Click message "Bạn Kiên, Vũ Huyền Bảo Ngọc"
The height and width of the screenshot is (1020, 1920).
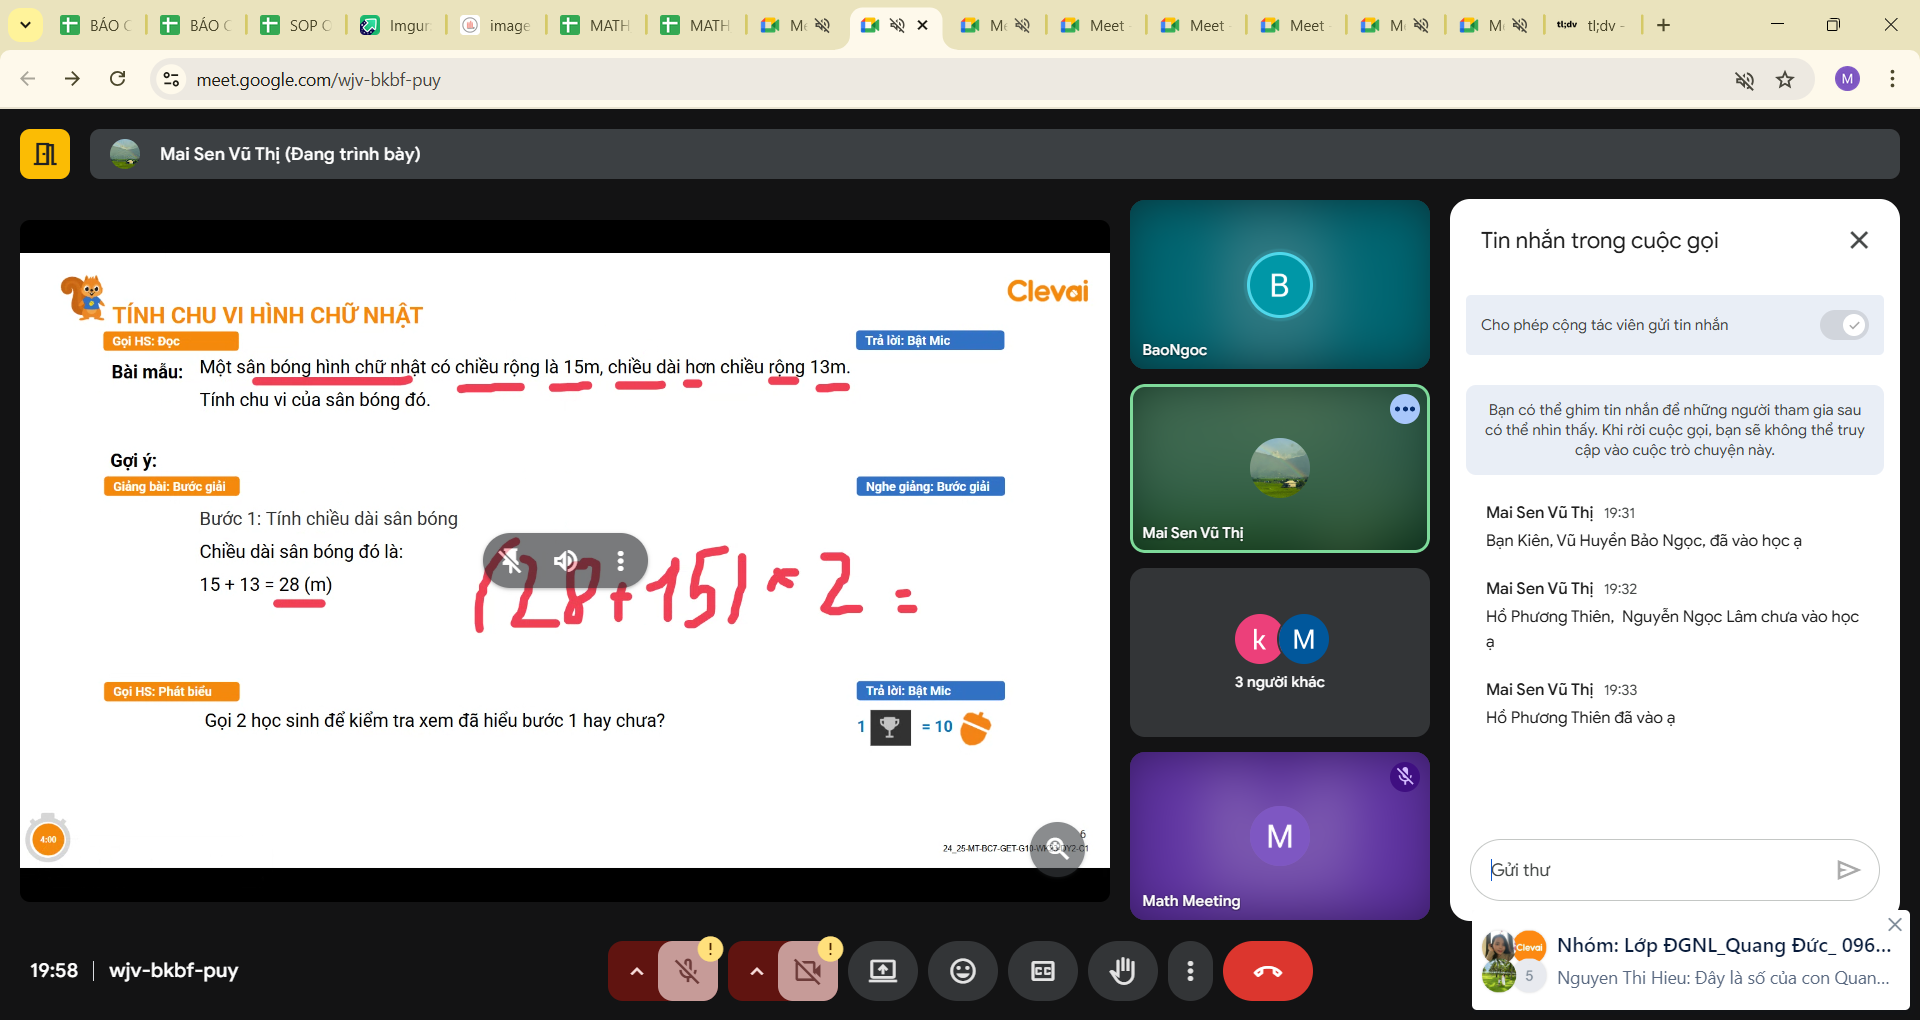pyautogui.click(x=1644, y=541)
